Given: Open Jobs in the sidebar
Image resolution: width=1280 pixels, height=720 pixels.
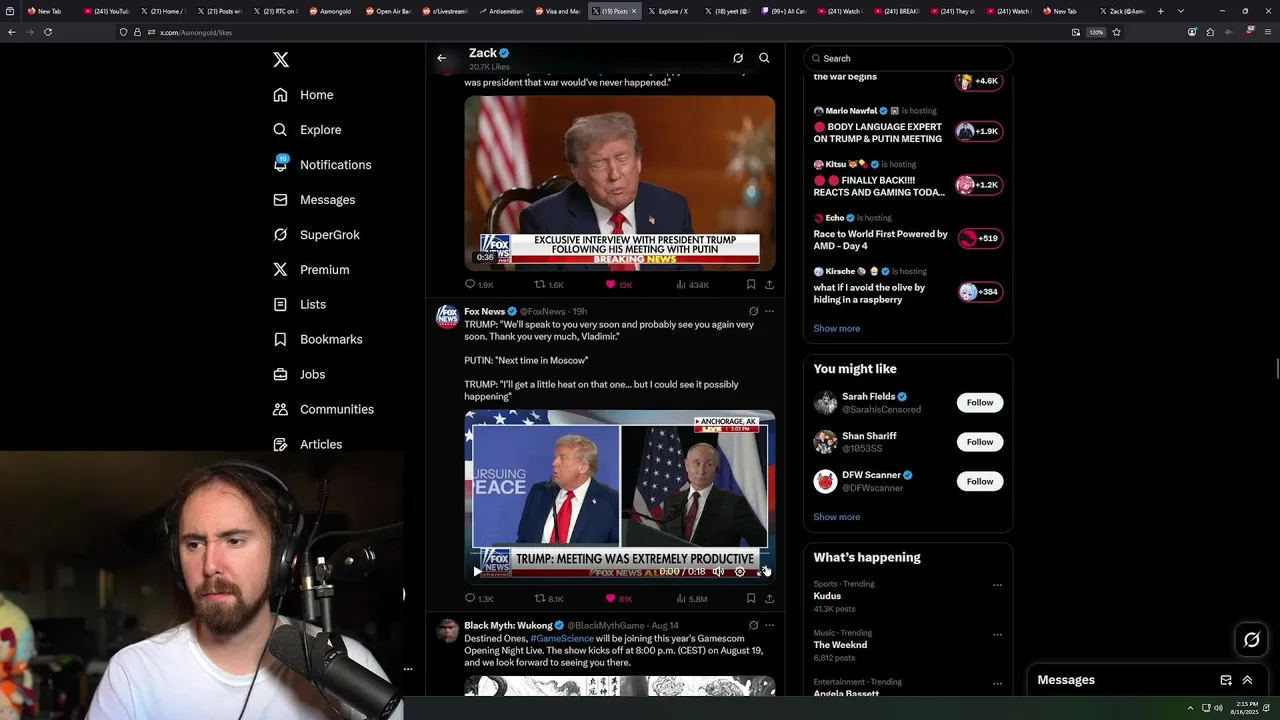Looking at the screenshot, I should tap(299, 375).
